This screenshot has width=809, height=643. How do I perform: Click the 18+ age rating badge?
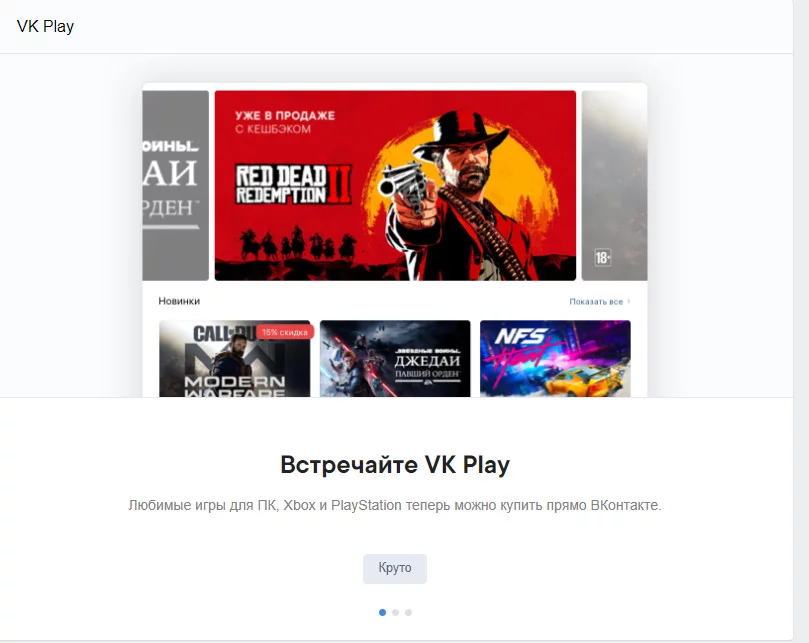coord(603,258)
